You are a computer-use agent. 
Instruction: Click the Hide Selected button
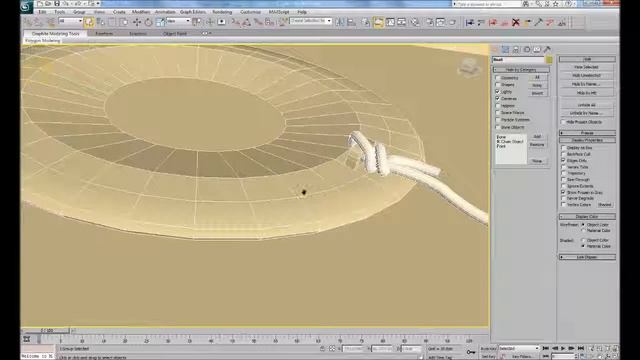(587, 67)
